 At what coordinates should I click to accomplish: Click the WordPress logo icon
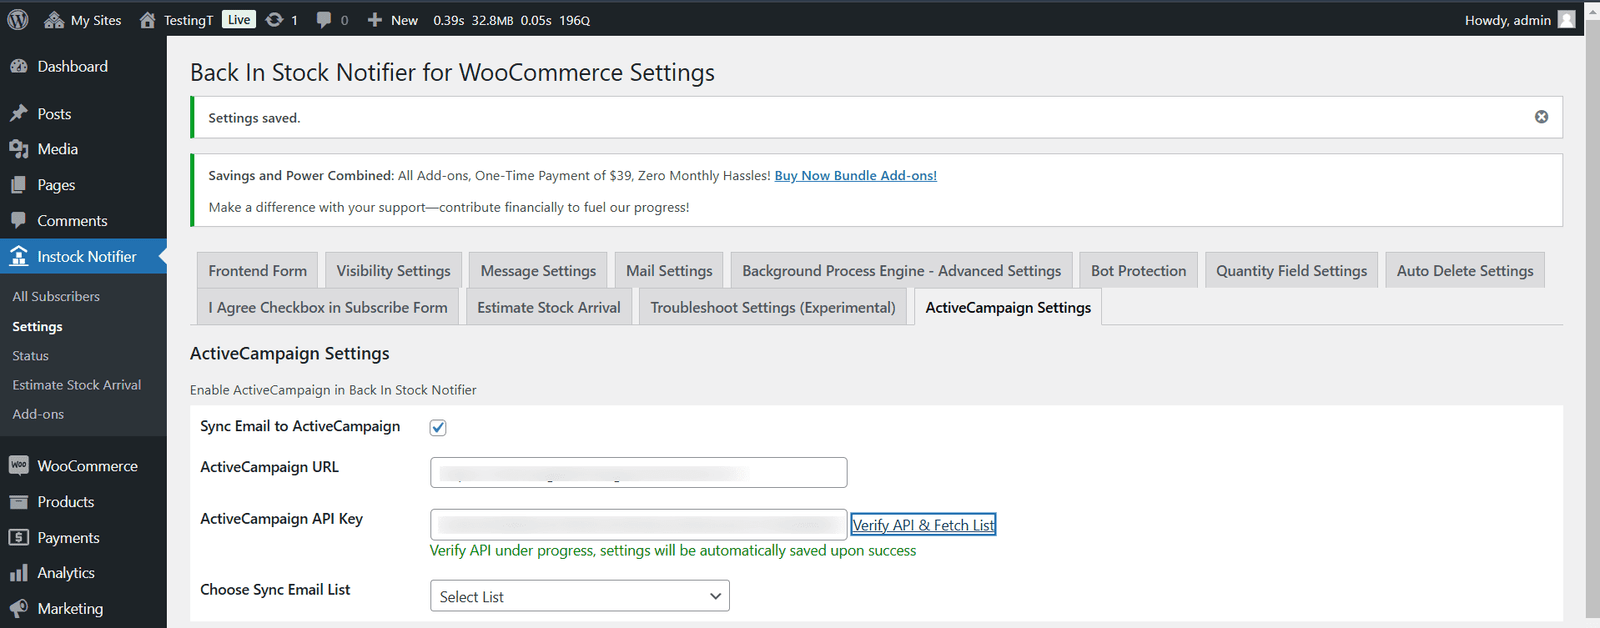tap(18, 19)
